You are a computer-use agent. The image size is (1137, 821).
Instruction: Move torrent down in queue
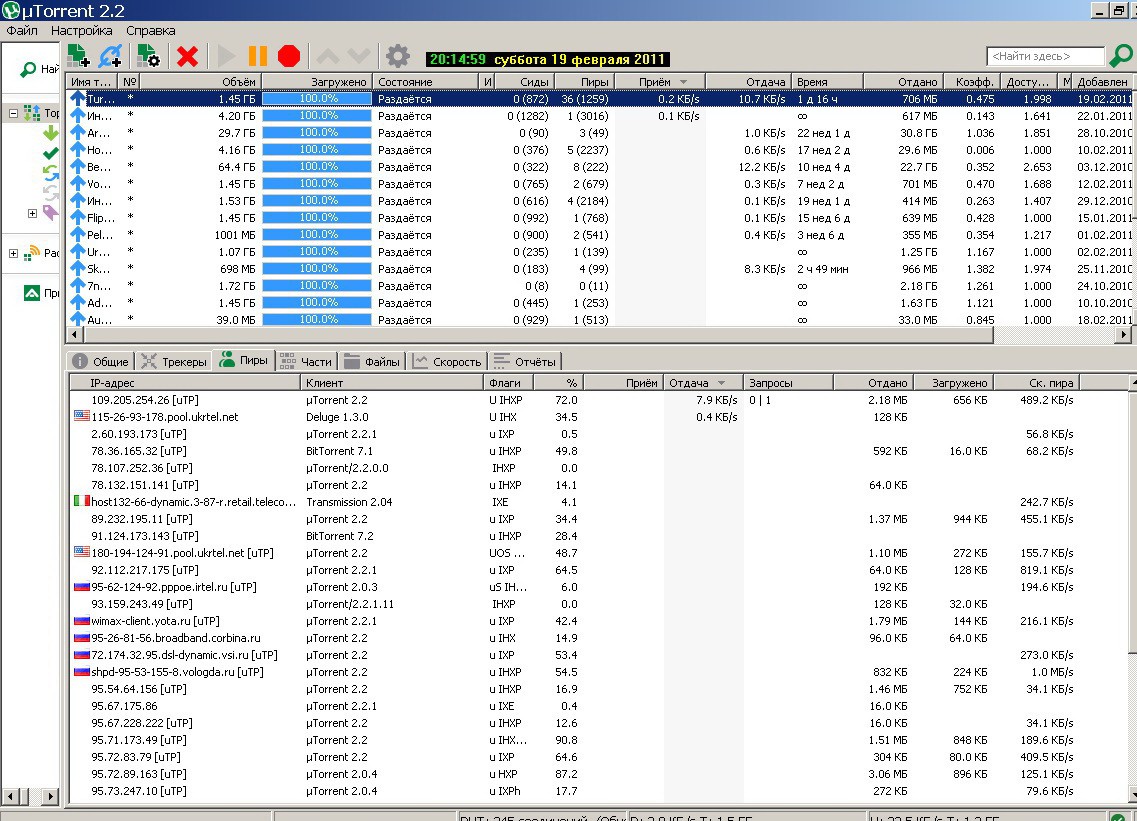(359, 56)
